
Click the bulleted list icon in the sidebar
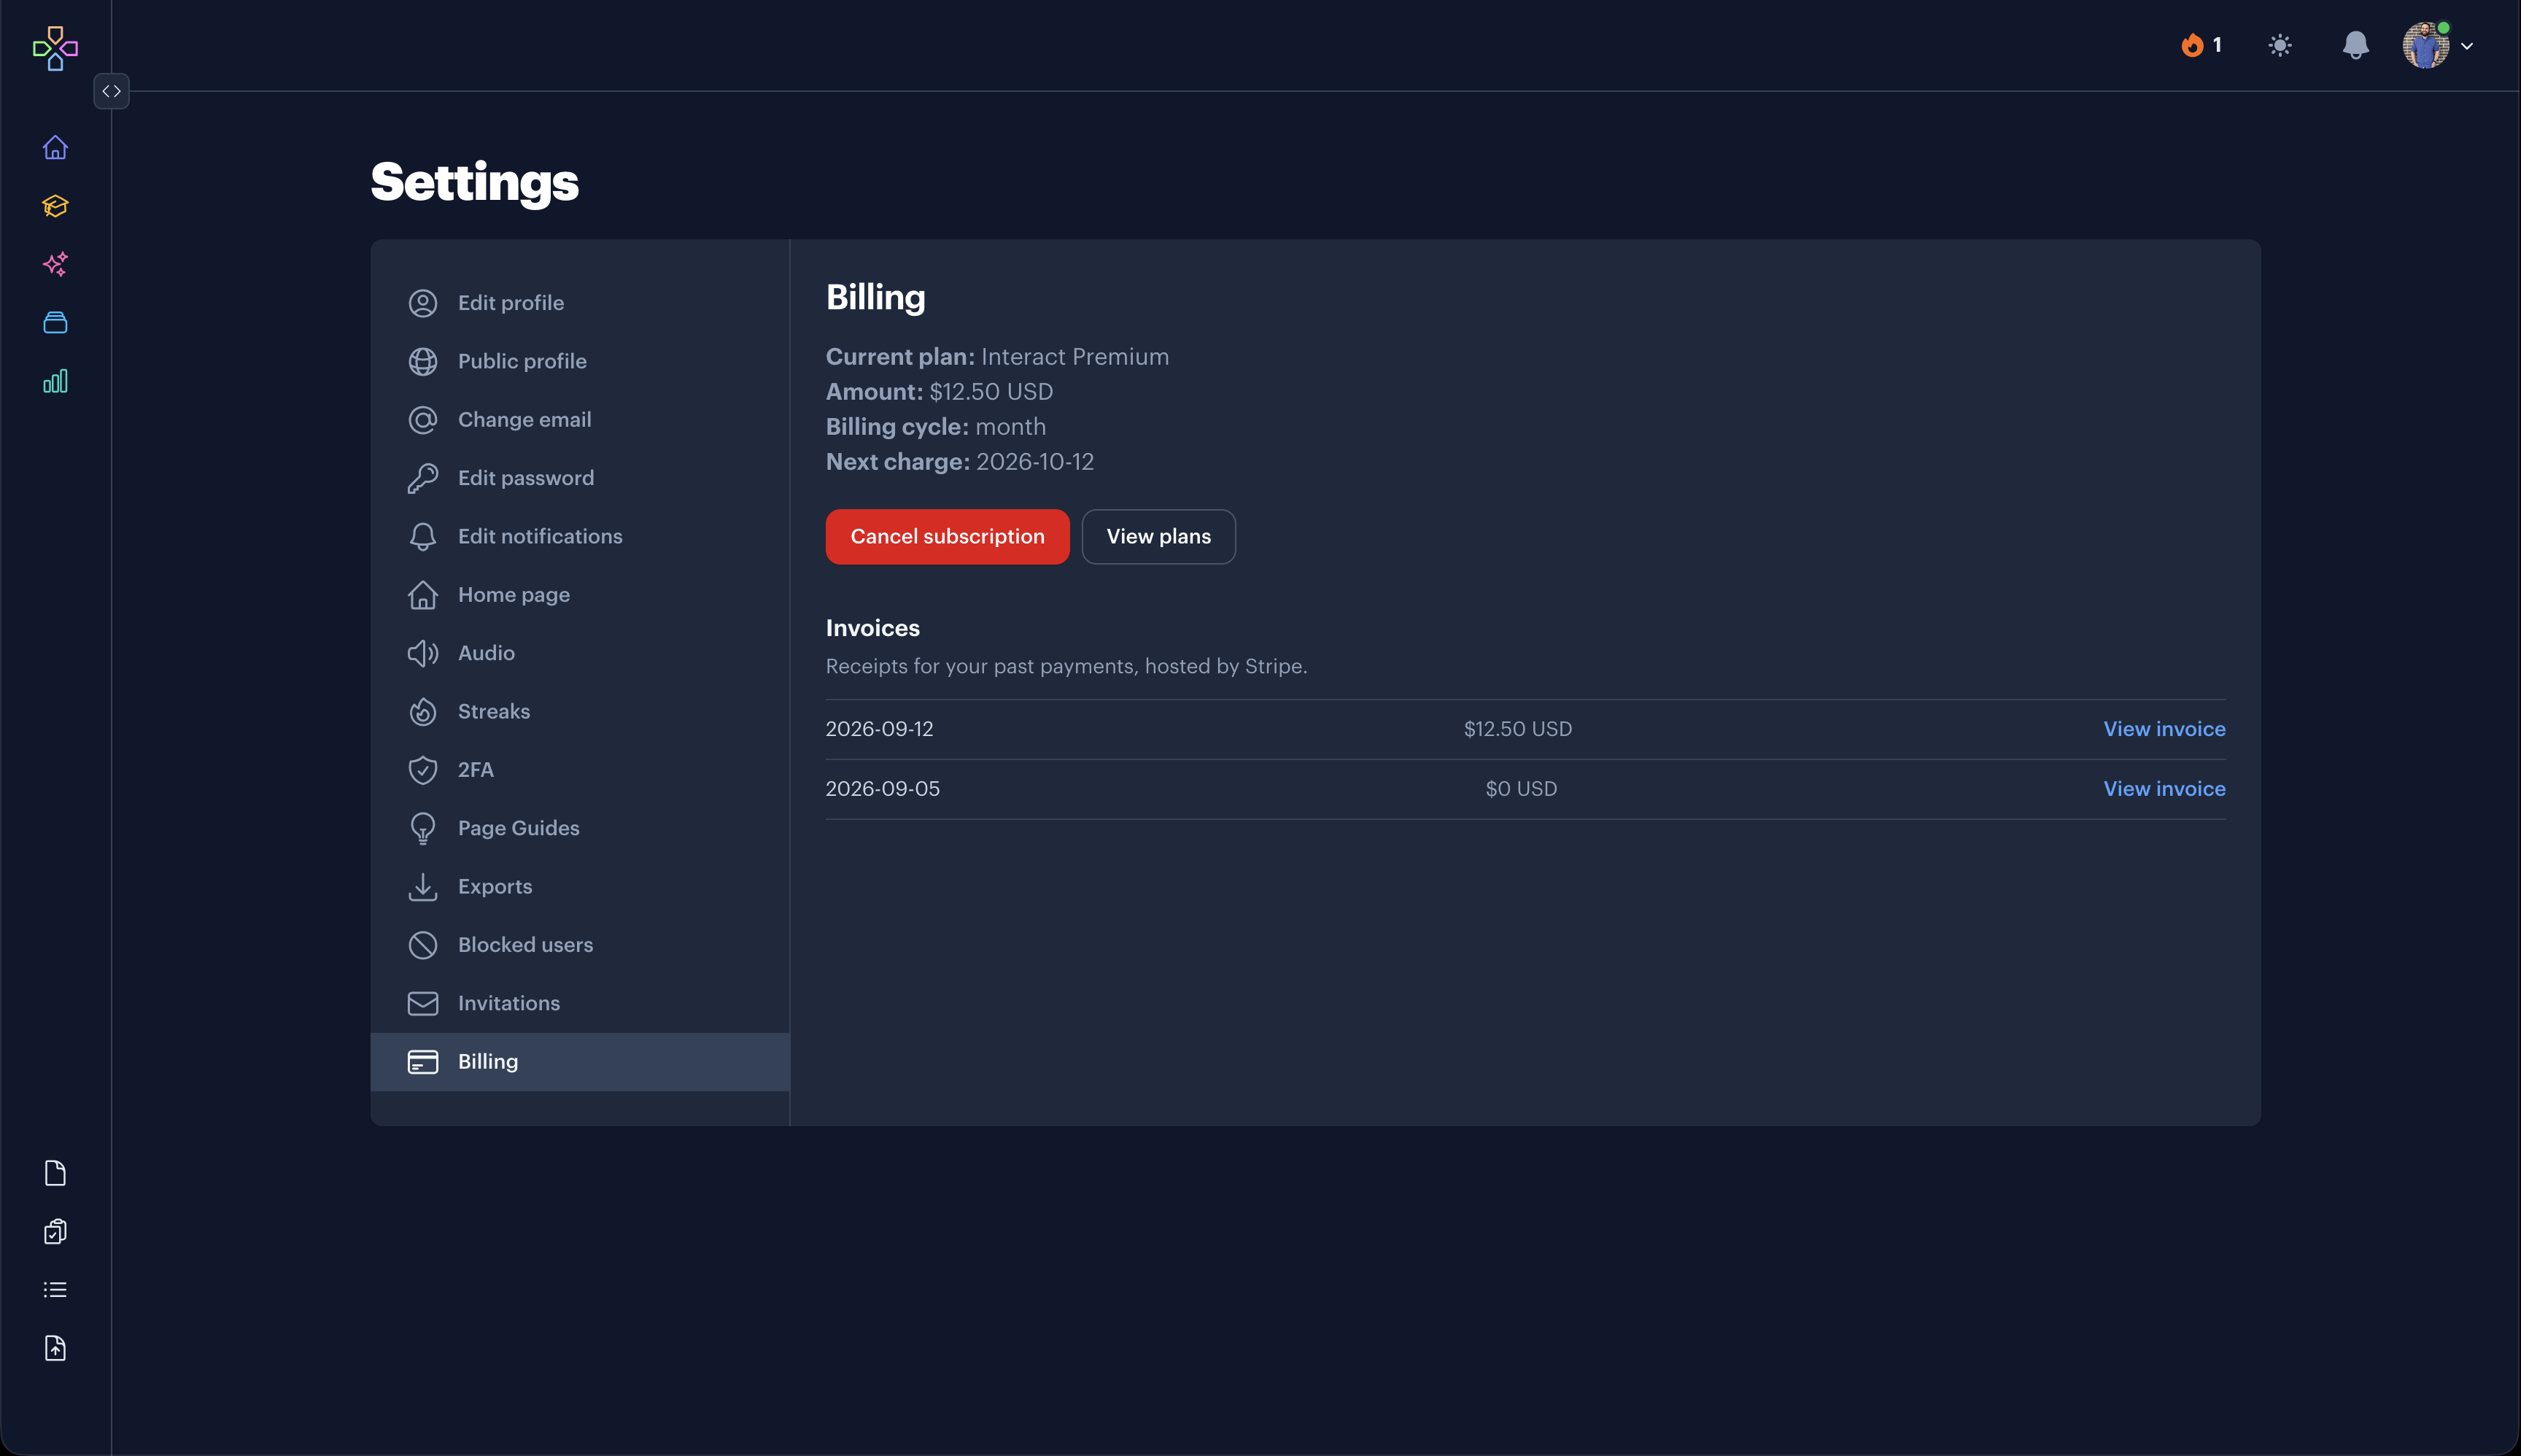click(55, 1290)
